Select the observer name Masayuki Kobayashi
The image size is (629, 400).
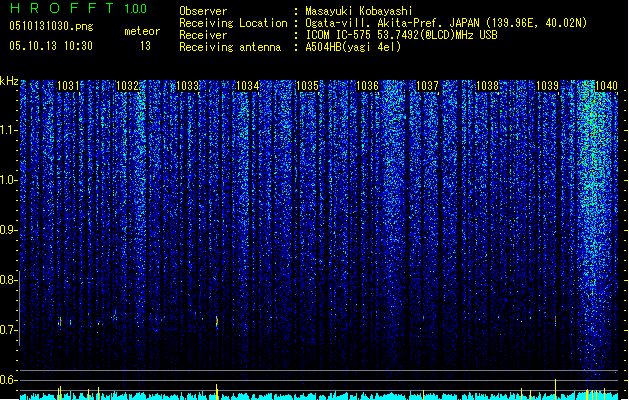click(x=359, y=11)
